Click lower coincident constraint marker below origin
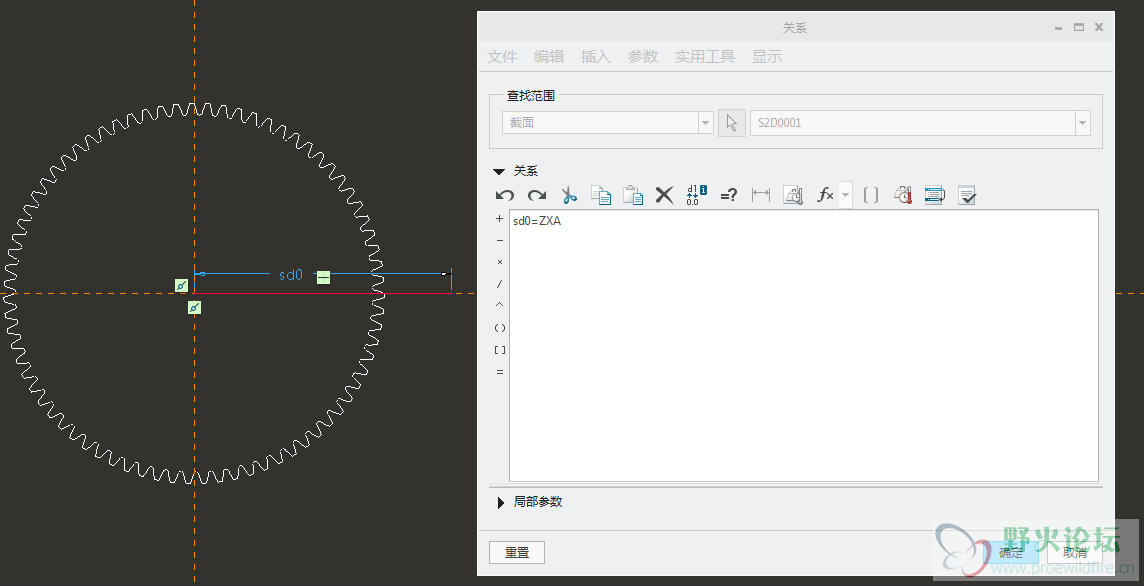The image size is (1144, 586). point(193,307)
